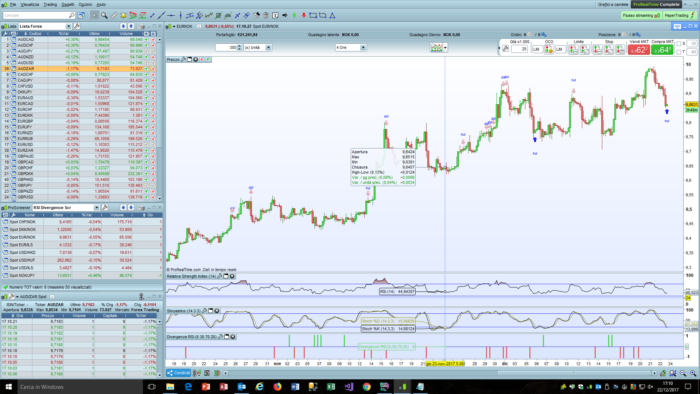Open the Lista Forex dropdown

pos(68,26)
